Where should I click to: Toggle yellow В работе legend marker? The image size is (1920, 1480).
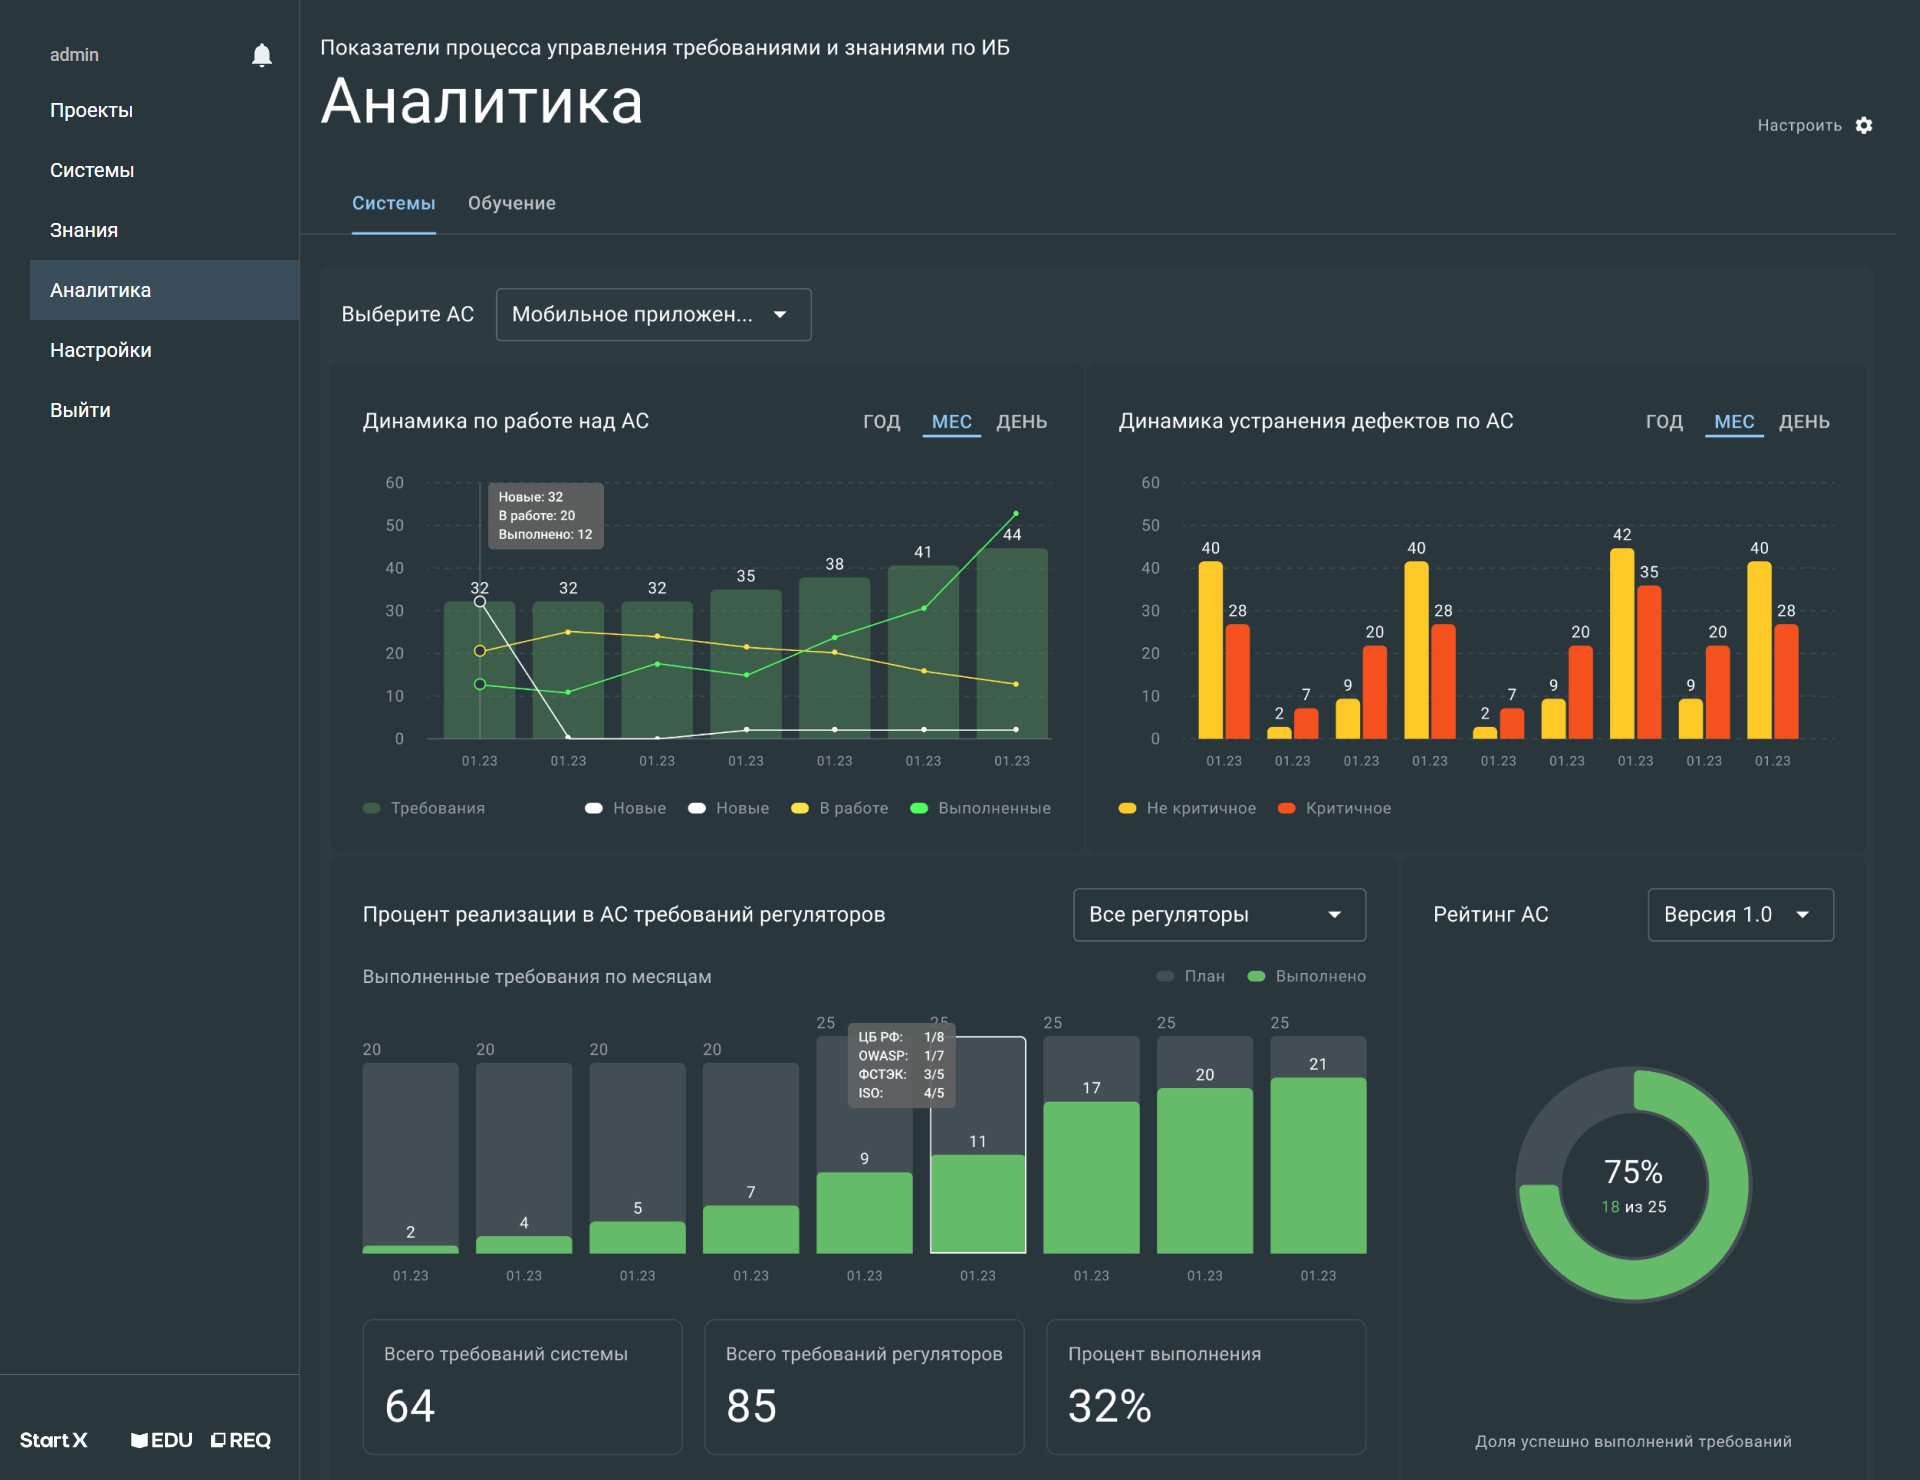800,808
